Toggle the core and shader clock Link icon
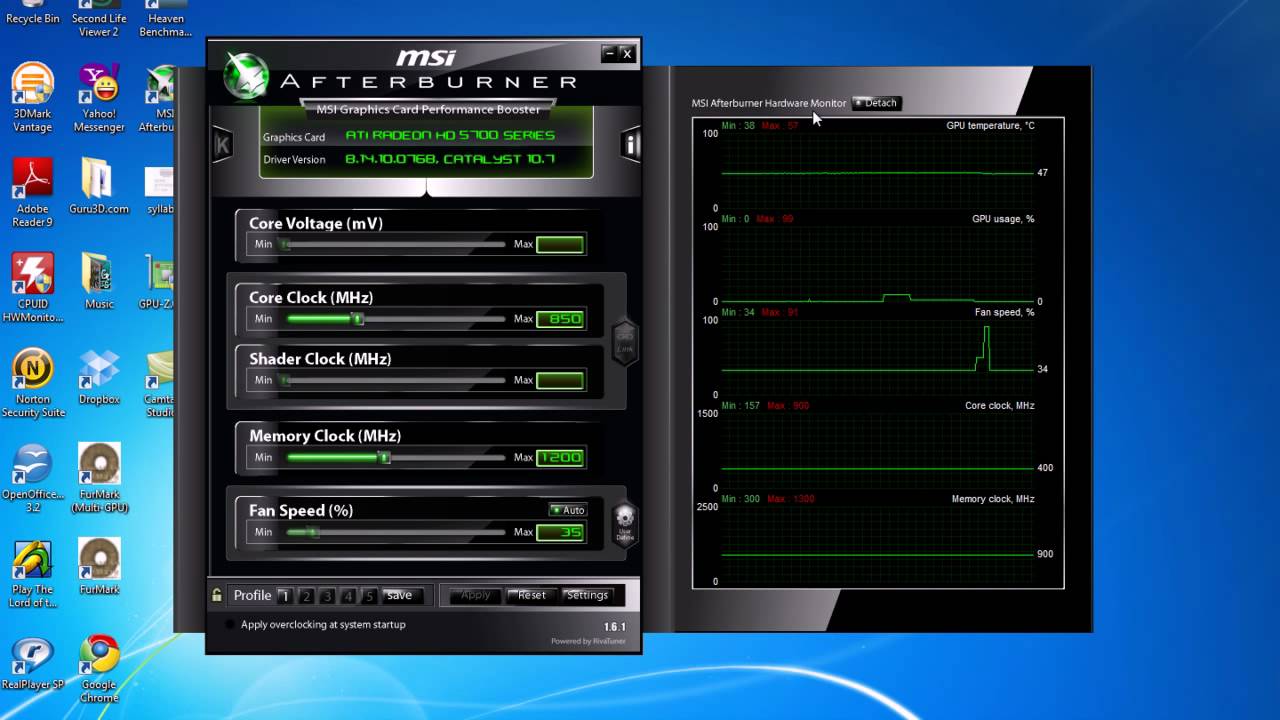Image resolution: width=1280 pixels, height=720 pixels. (x=624, y=342)
